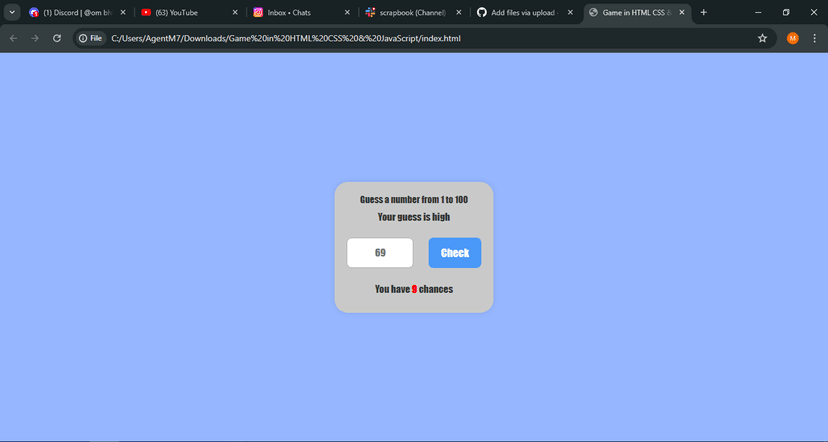The height and width of the screenshot is (442, 828).
Task: Close the Game in HTML CSS tab
Action: click(x=682, y=12)
